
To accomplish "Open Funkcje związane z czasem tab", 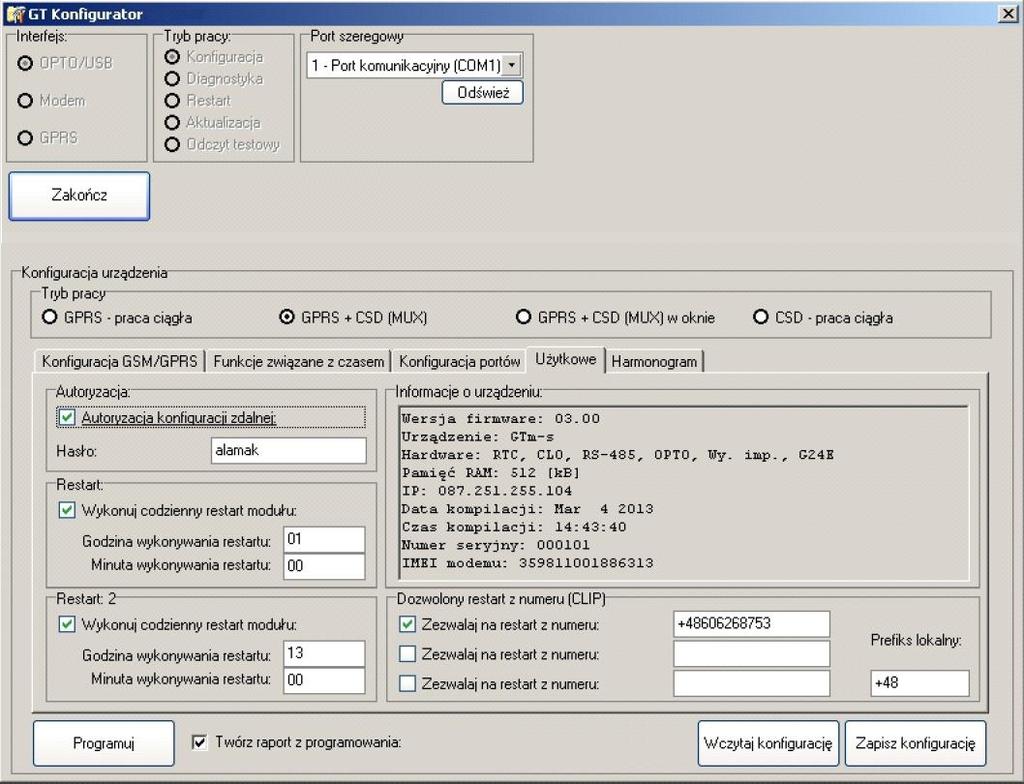I will coord(298,361).
